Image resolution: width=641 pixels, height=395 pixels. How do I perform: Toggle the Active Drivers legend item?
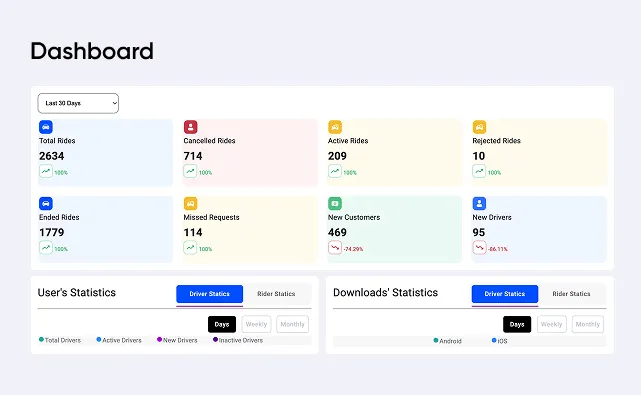pos(119,340)
